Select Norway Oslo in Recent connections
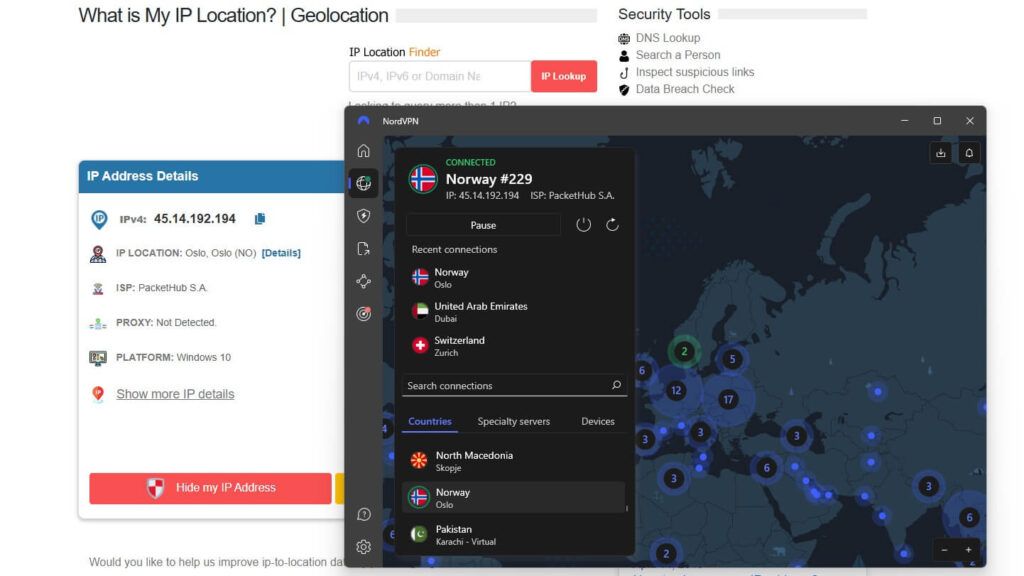Image resolution: width=1024 pixels, height=576 pixels. click(515, 278)
